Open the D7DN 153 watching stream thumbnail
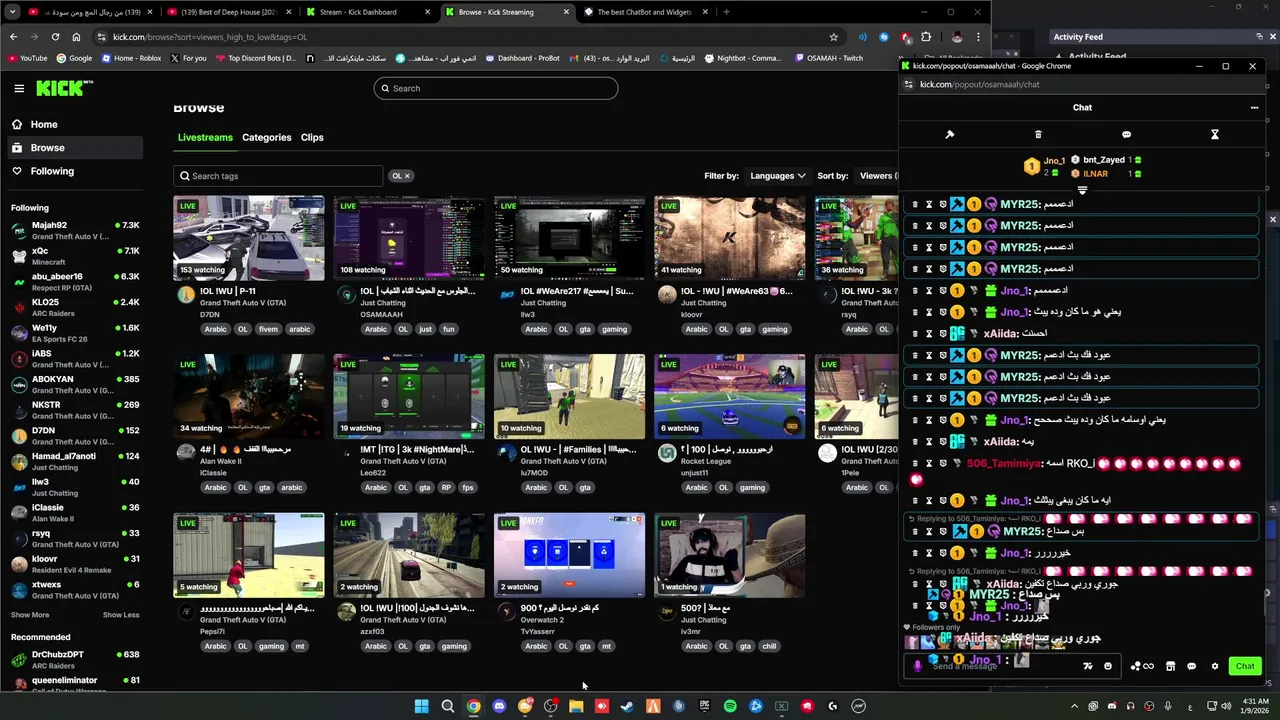 tap(249, 238)
